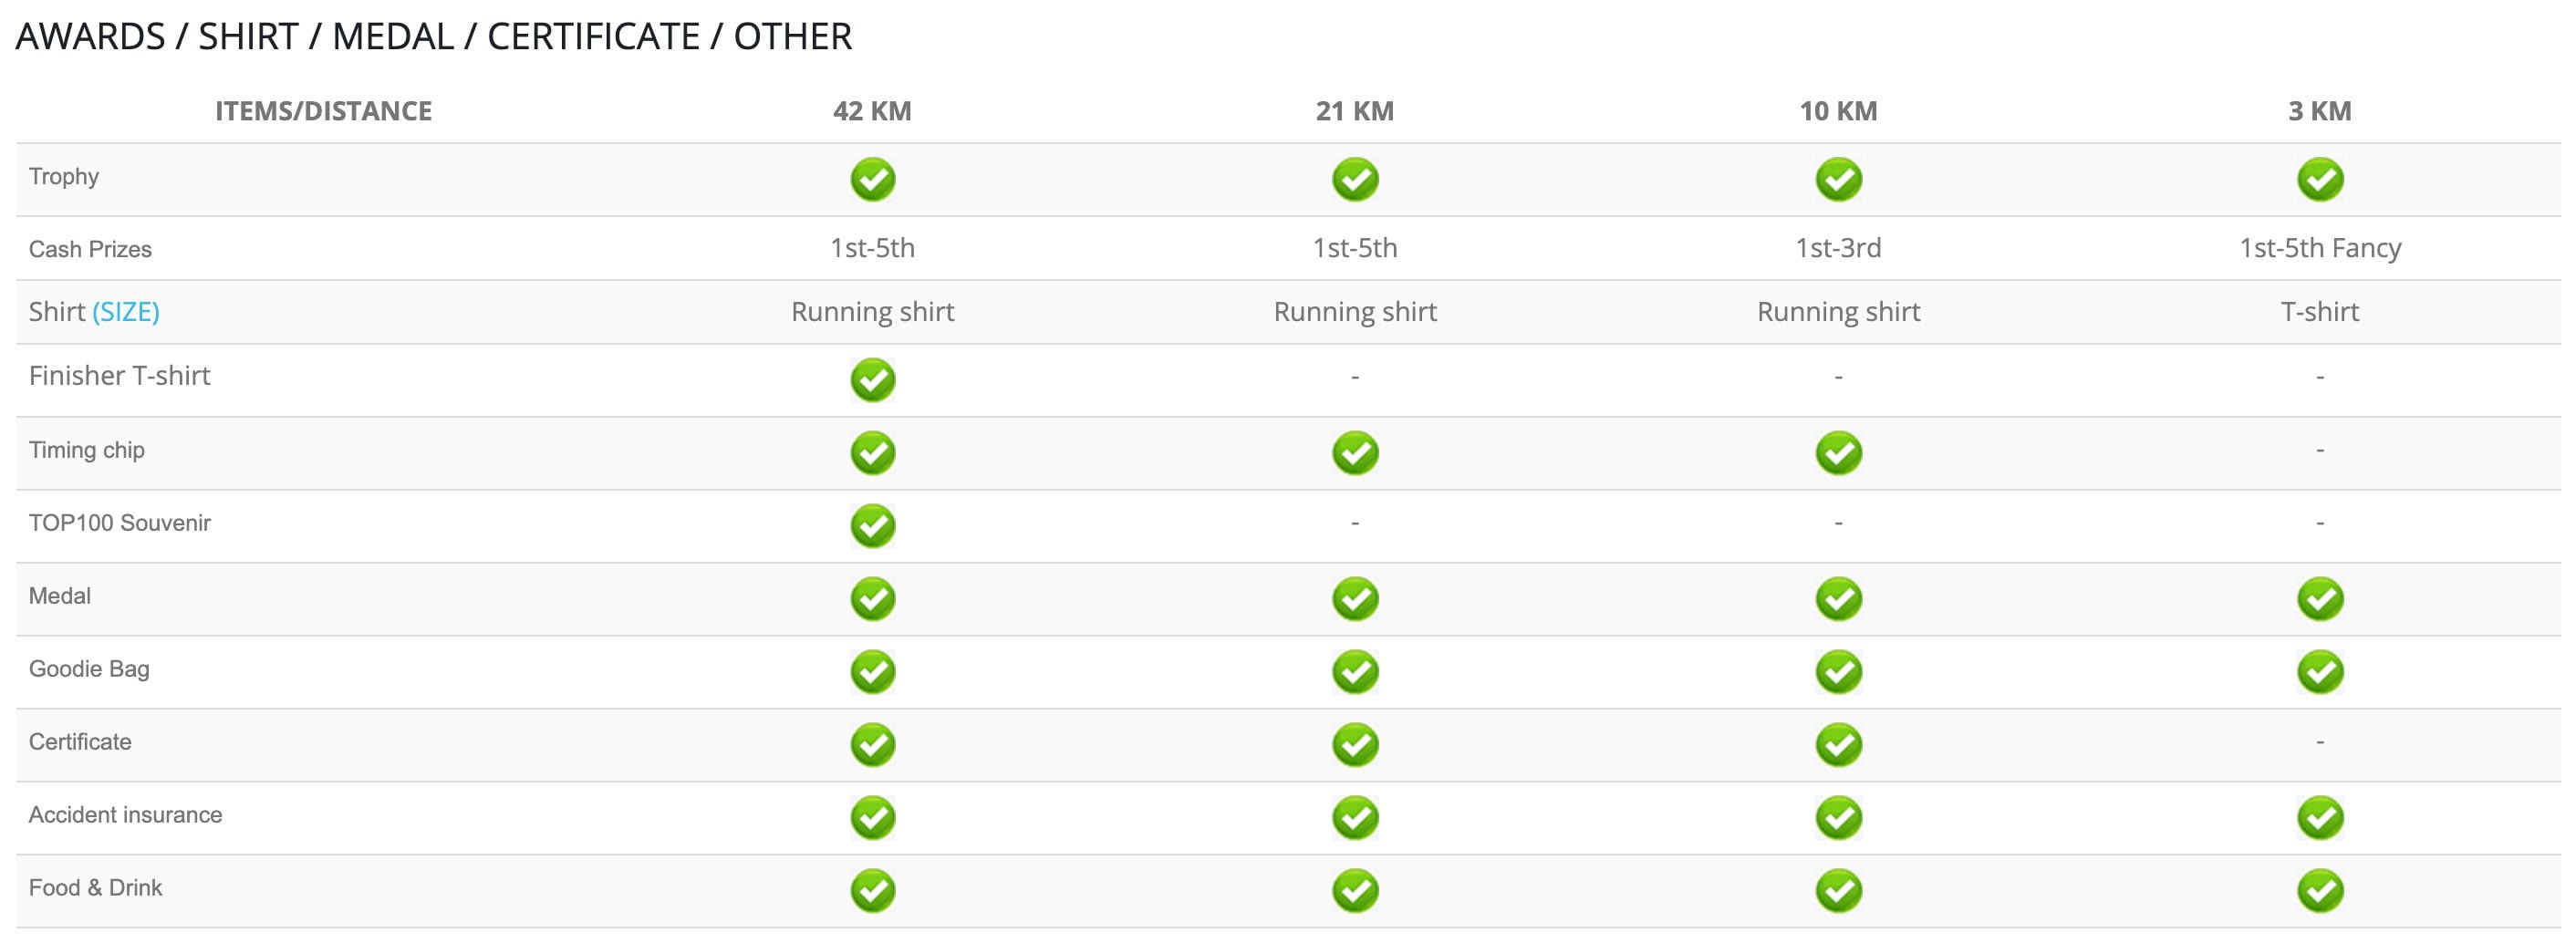Click the Accident insurance row label
2576x943 pixels.
point(125,815)
